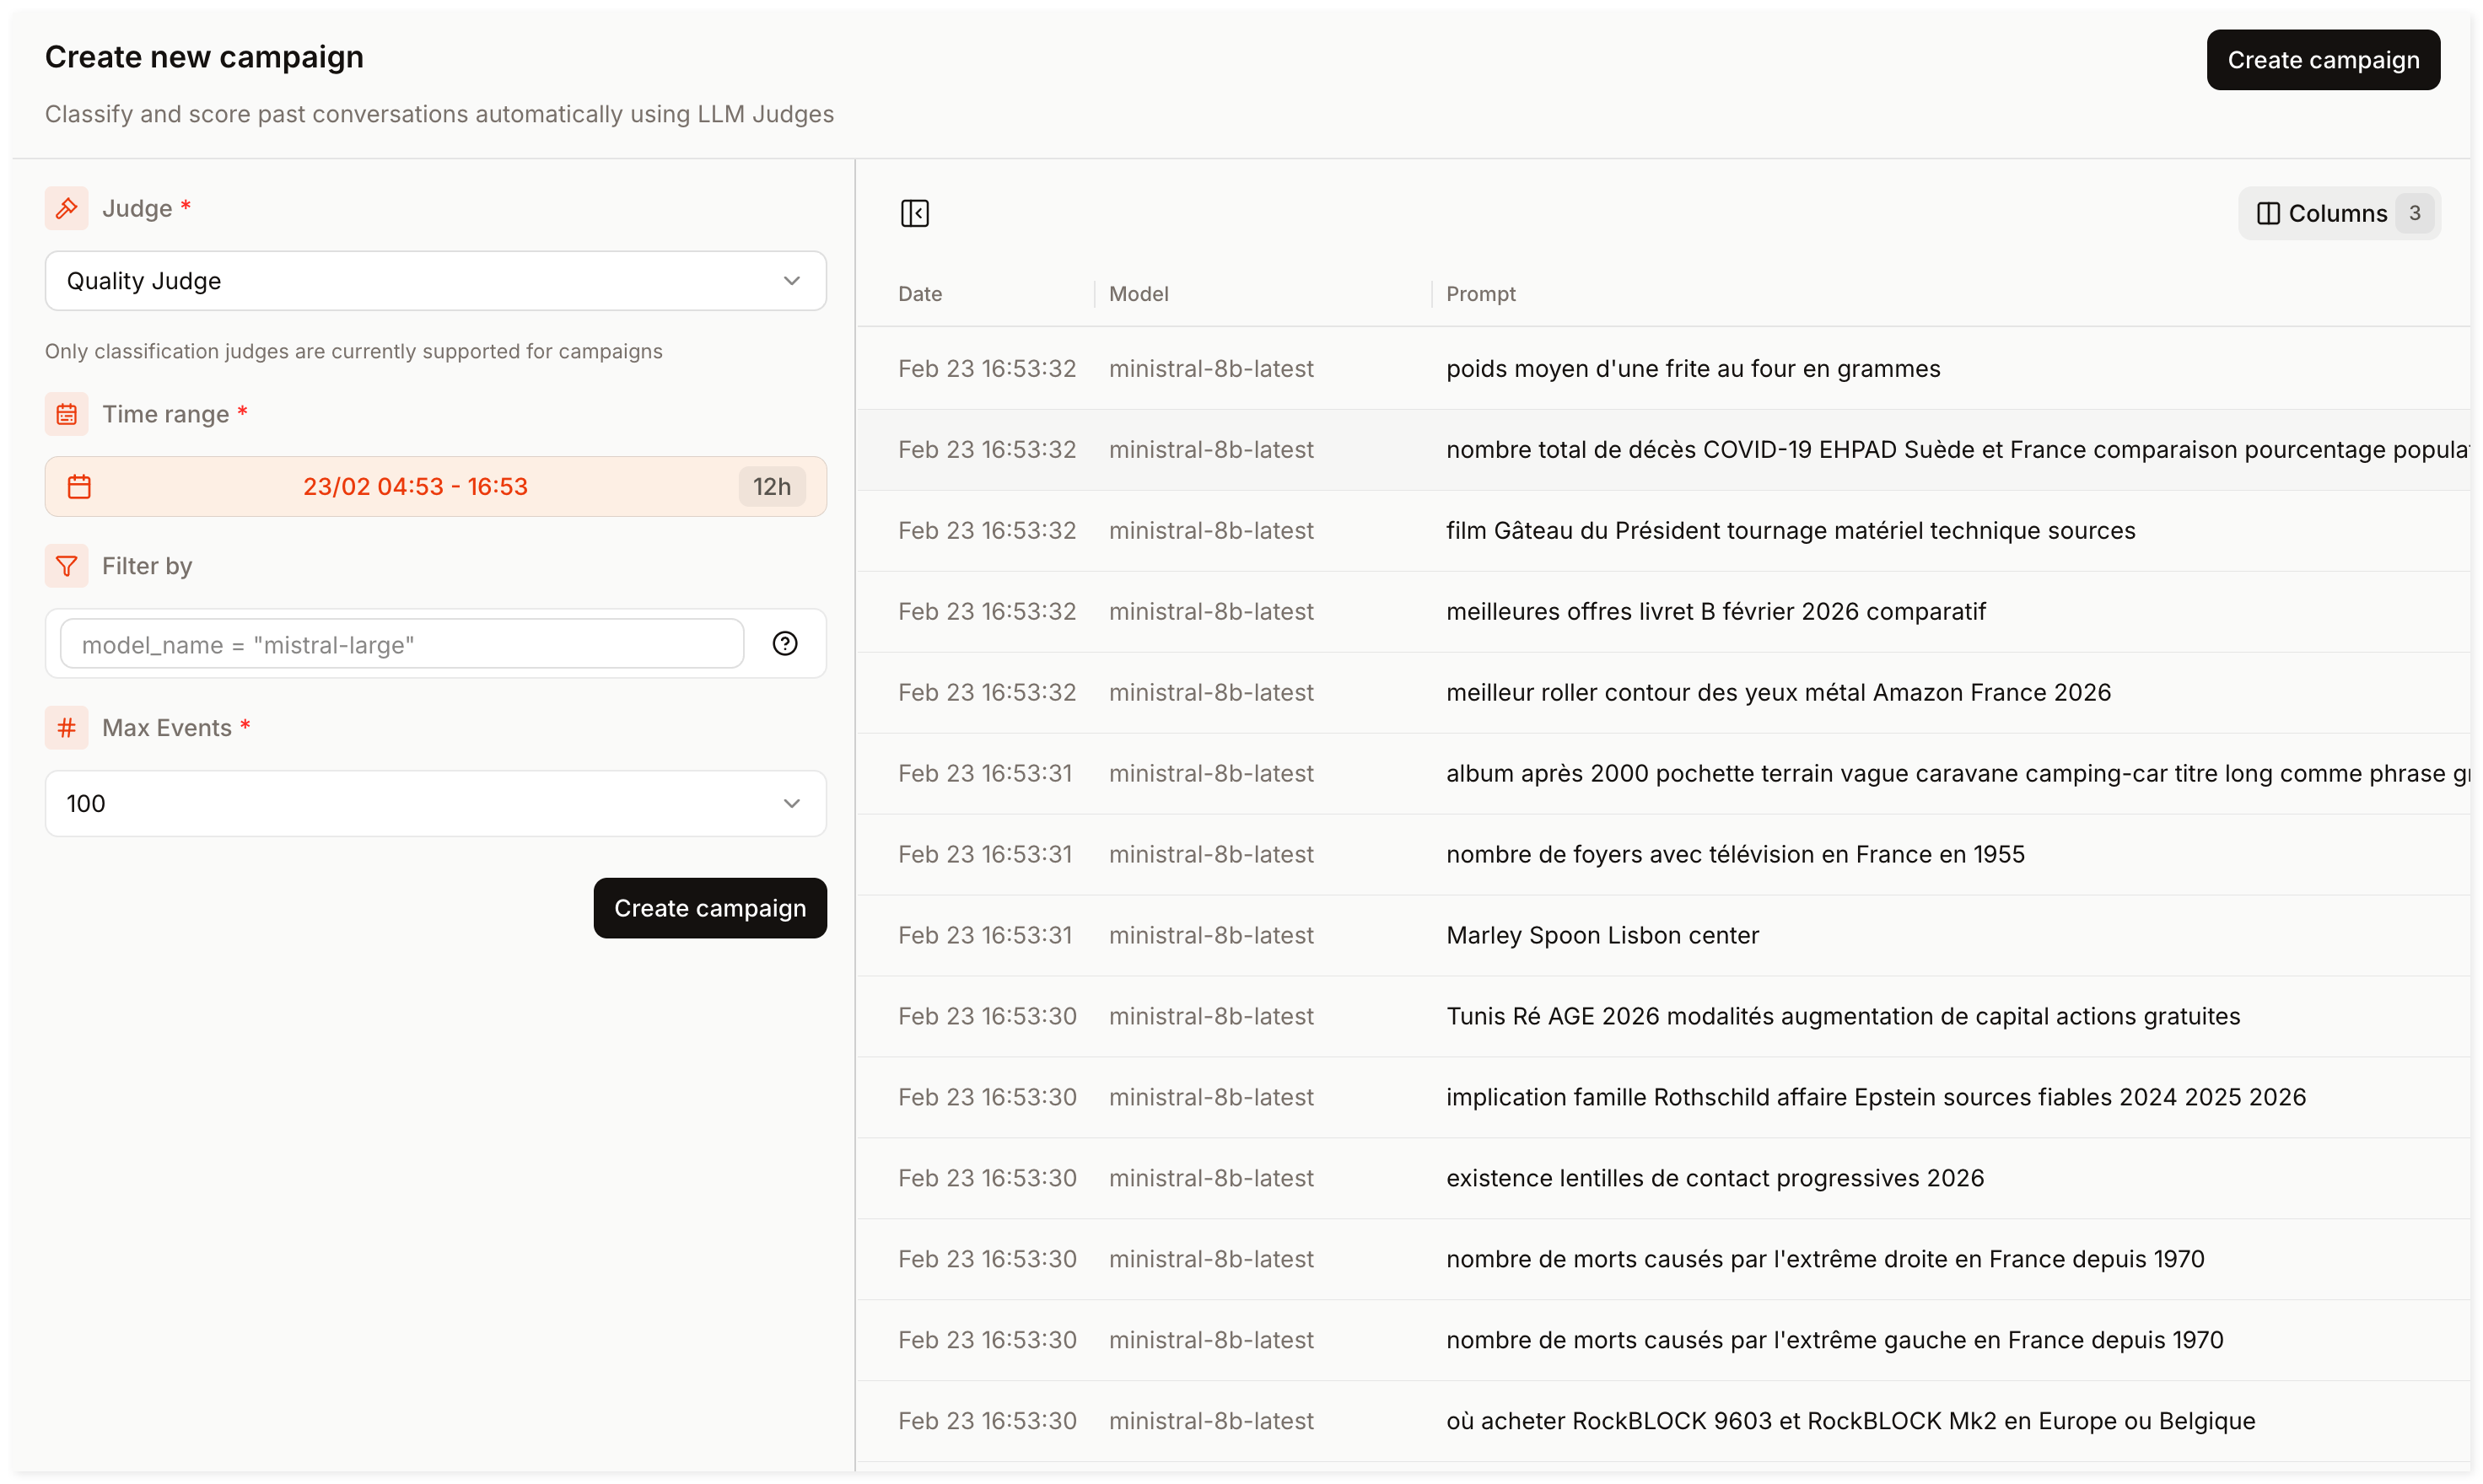2483x1484 pixels.
Task: Click the top-right Create campaign button
Action: pos(2322,60)
